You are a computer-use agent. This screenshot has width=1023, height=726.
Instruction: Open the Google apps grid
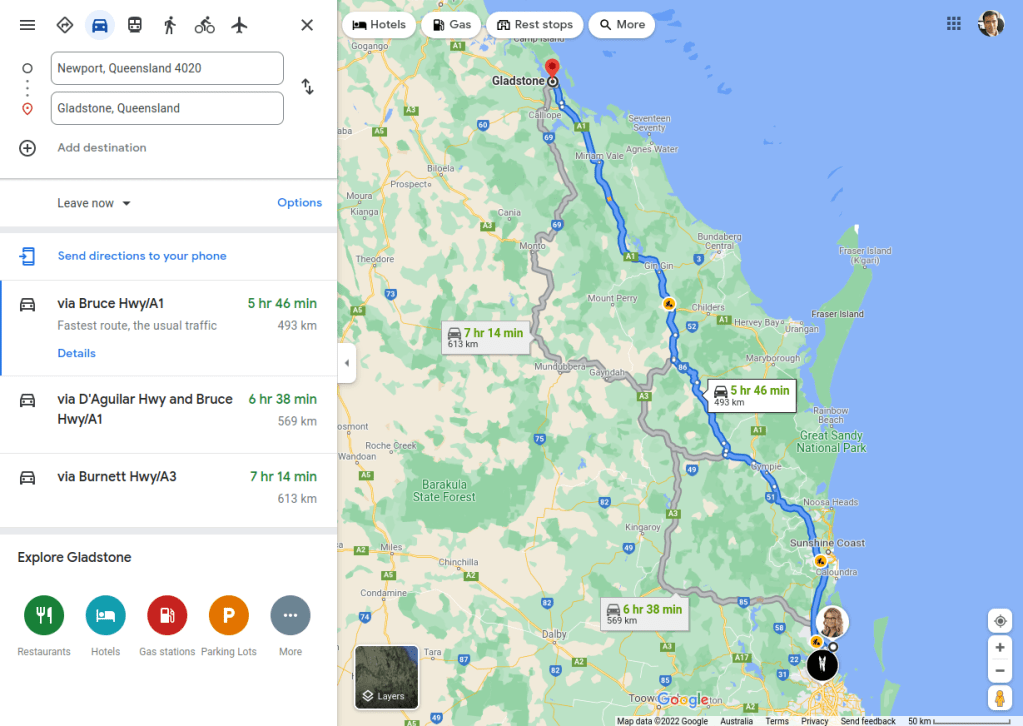click(x=954, y=24)
